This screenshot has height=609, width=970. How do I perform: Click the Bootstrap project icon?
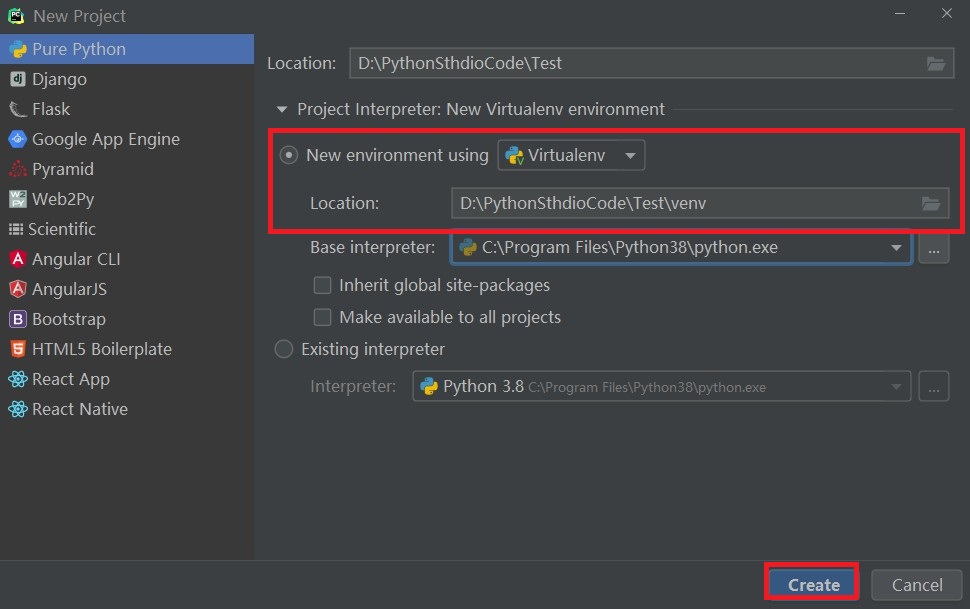point(17,319)
